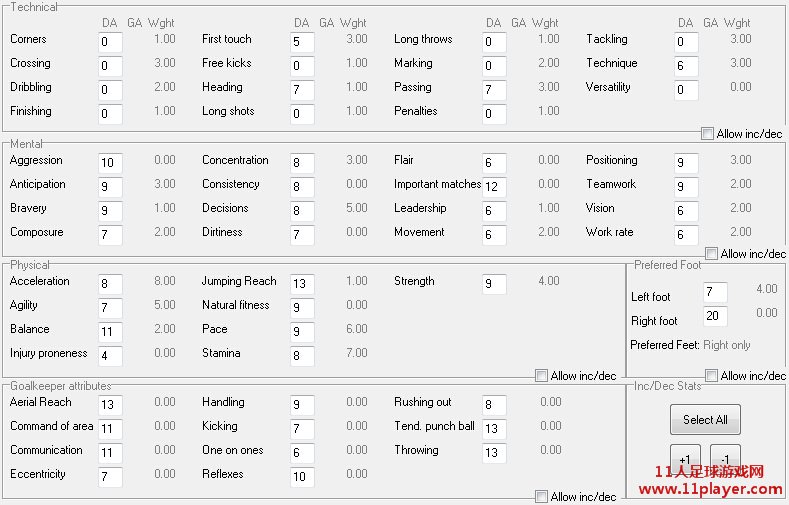This screenshot has height=505, width=789.
Task: Focus the Aerial Reach value field
Action: pyautogui.click(x=110, y=405)
